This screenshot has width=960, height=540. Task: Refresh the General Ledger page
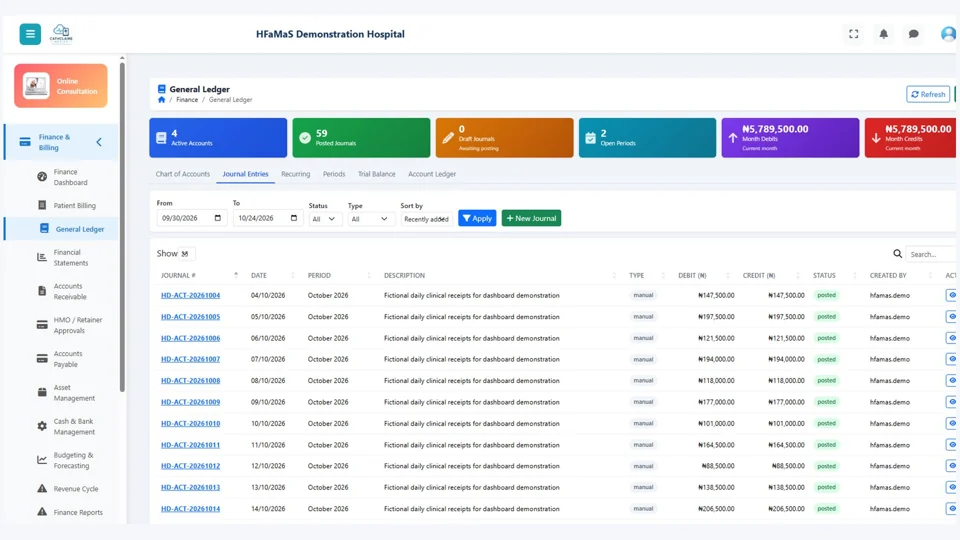928,94
